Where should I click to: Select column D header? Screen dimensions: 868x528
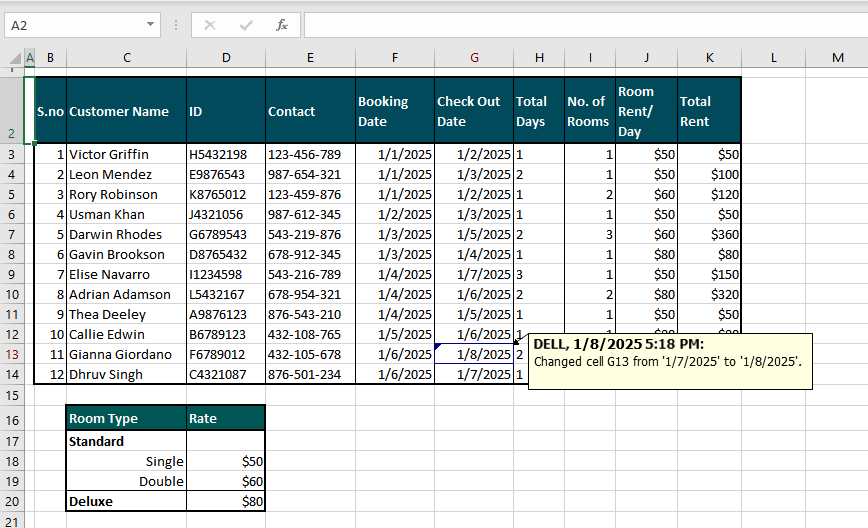coord(225,58)
